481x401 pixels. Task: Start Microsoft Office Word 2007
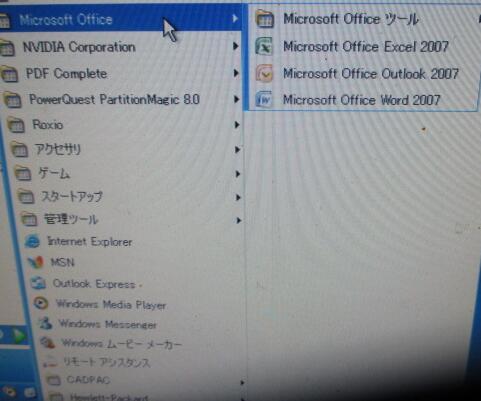(x=363, y=100)
